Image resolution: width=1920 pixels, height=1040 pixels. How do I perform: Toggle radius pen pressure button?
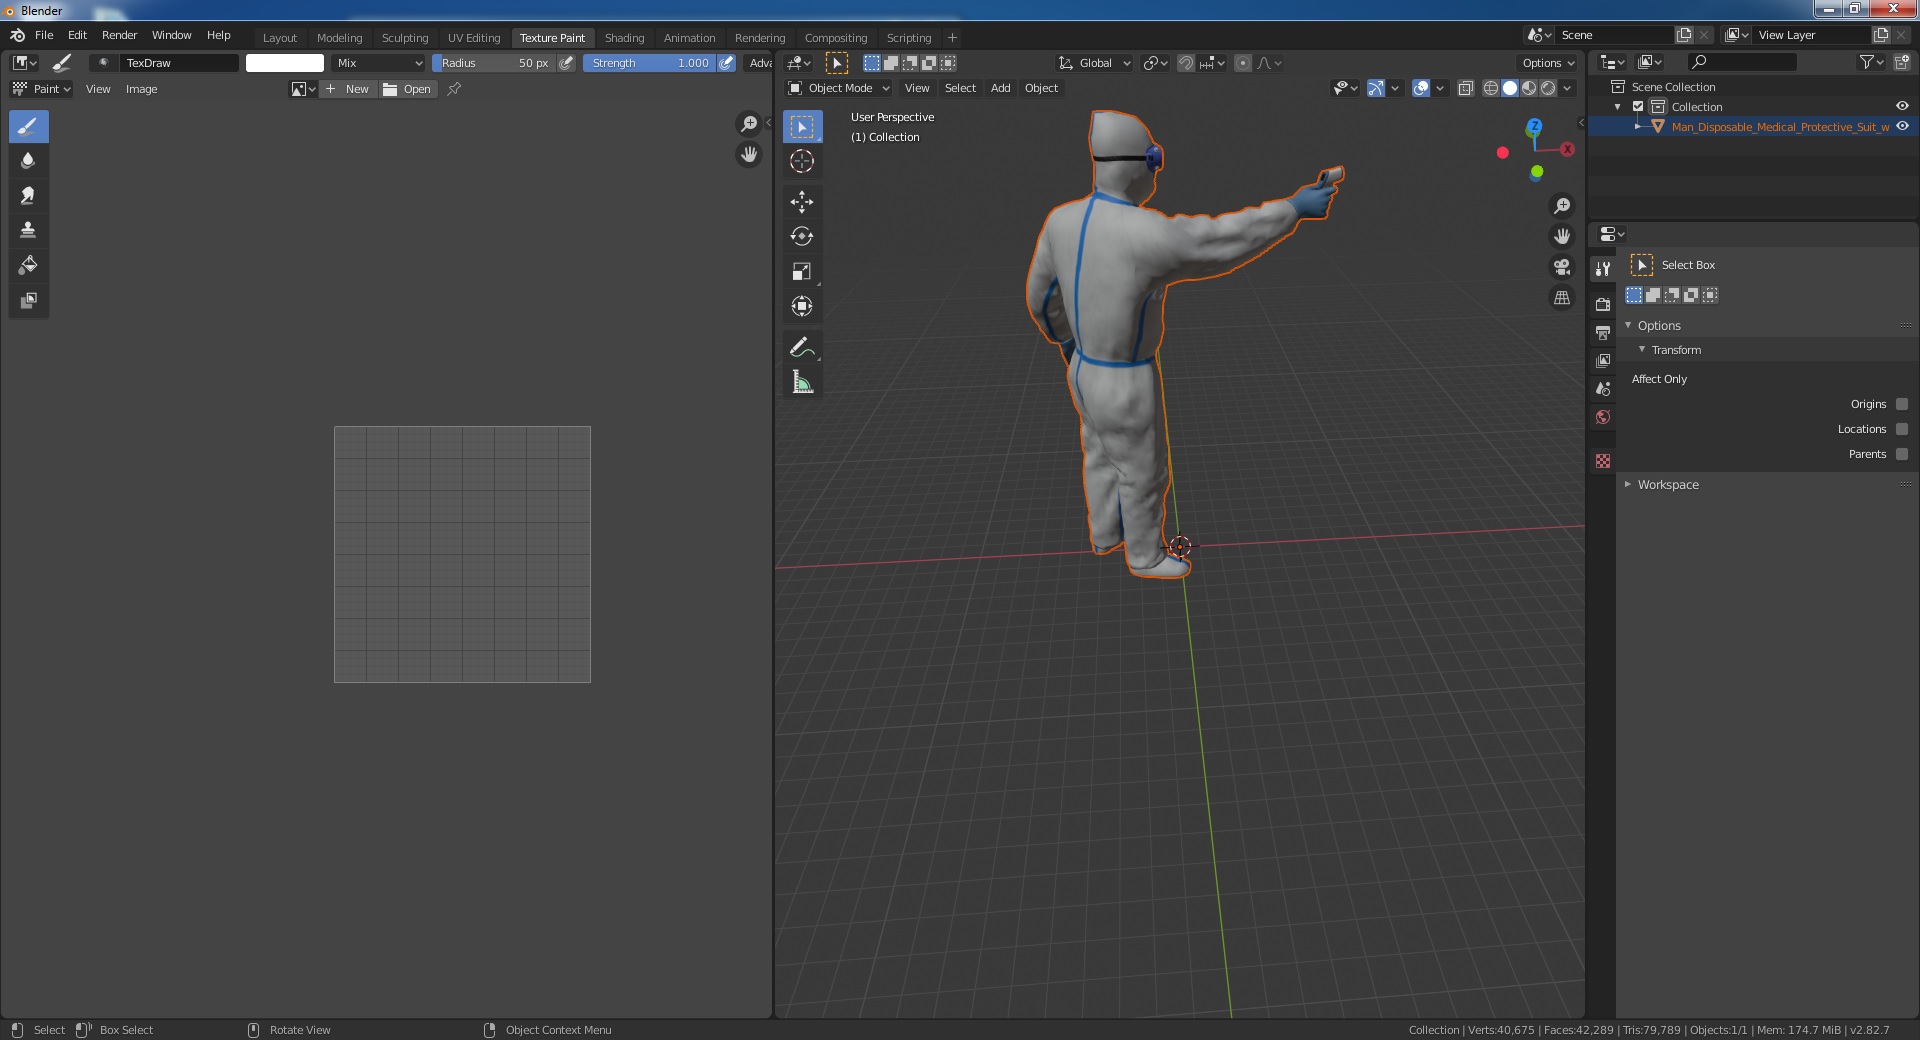pos(567,63)
